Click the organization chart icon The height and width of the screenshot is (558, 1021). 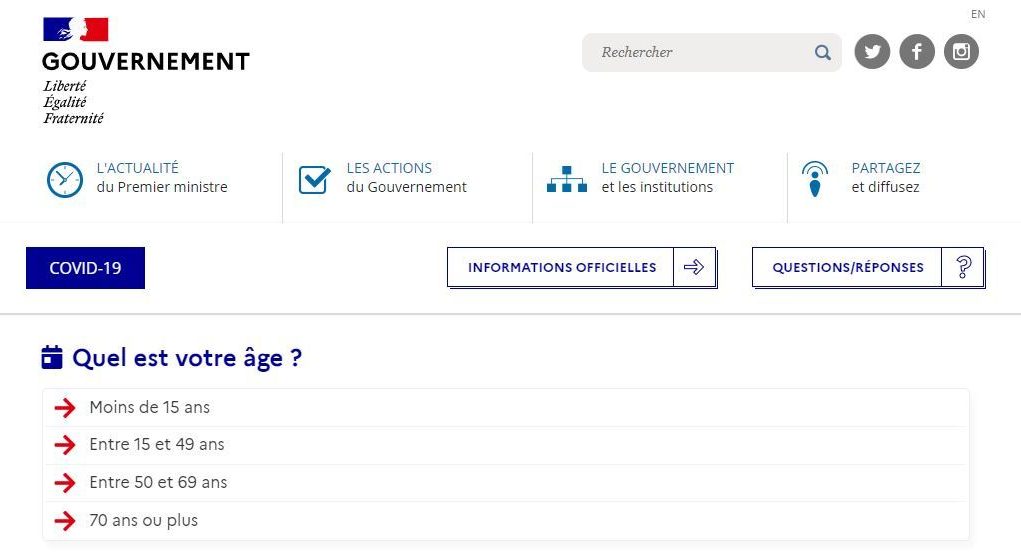click(567, 179)
